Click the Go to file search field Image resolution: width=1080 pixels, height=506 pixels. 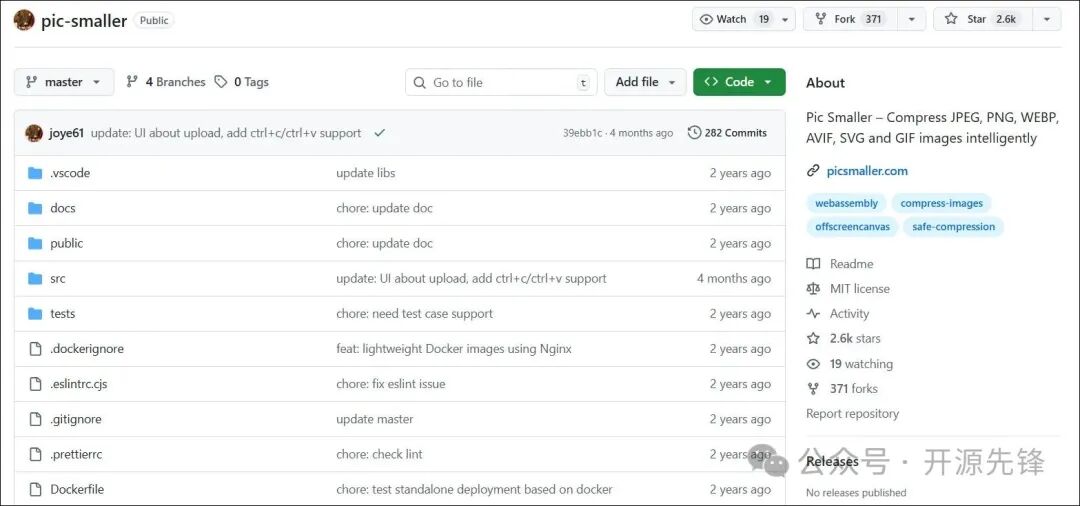click(x=500, y=82)
